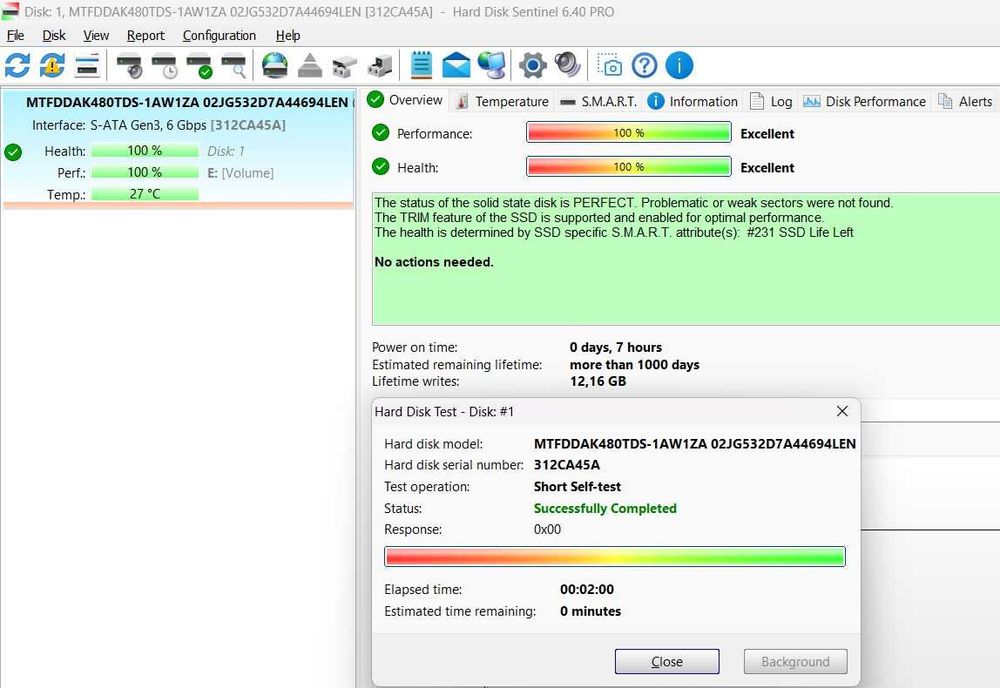The image size is (1000, 688).
Task: Click Close in the Hard Disk Test dialog
Action: [x=667, y=662]
